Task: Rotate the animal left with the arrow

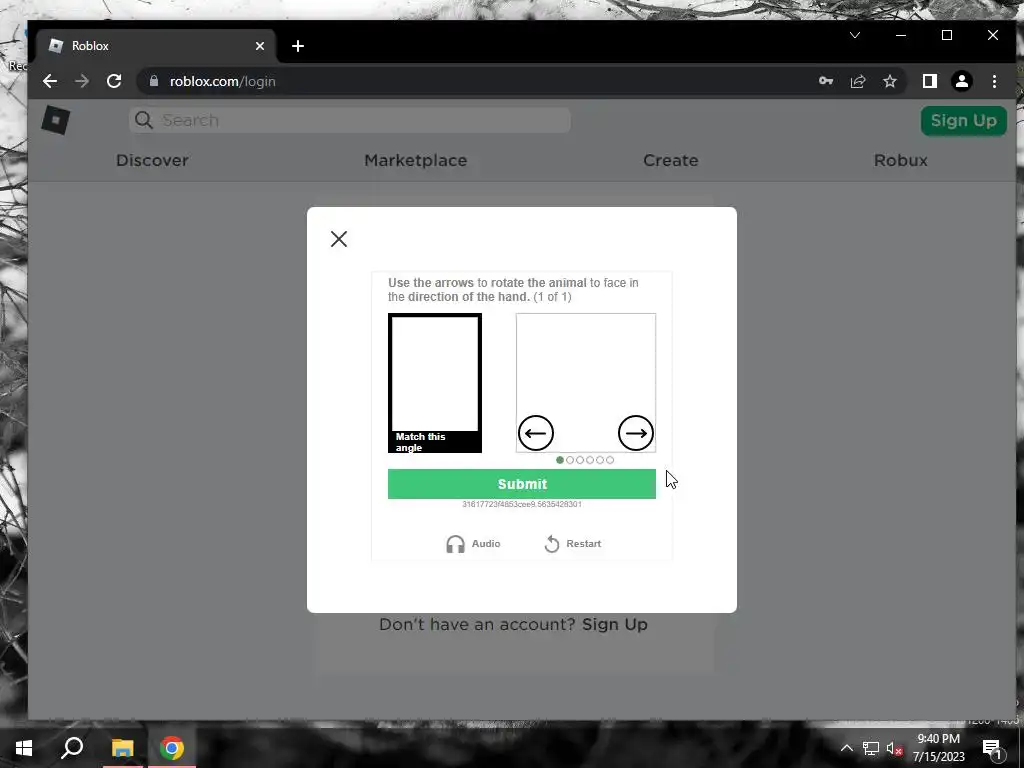Action: [536, 433]
